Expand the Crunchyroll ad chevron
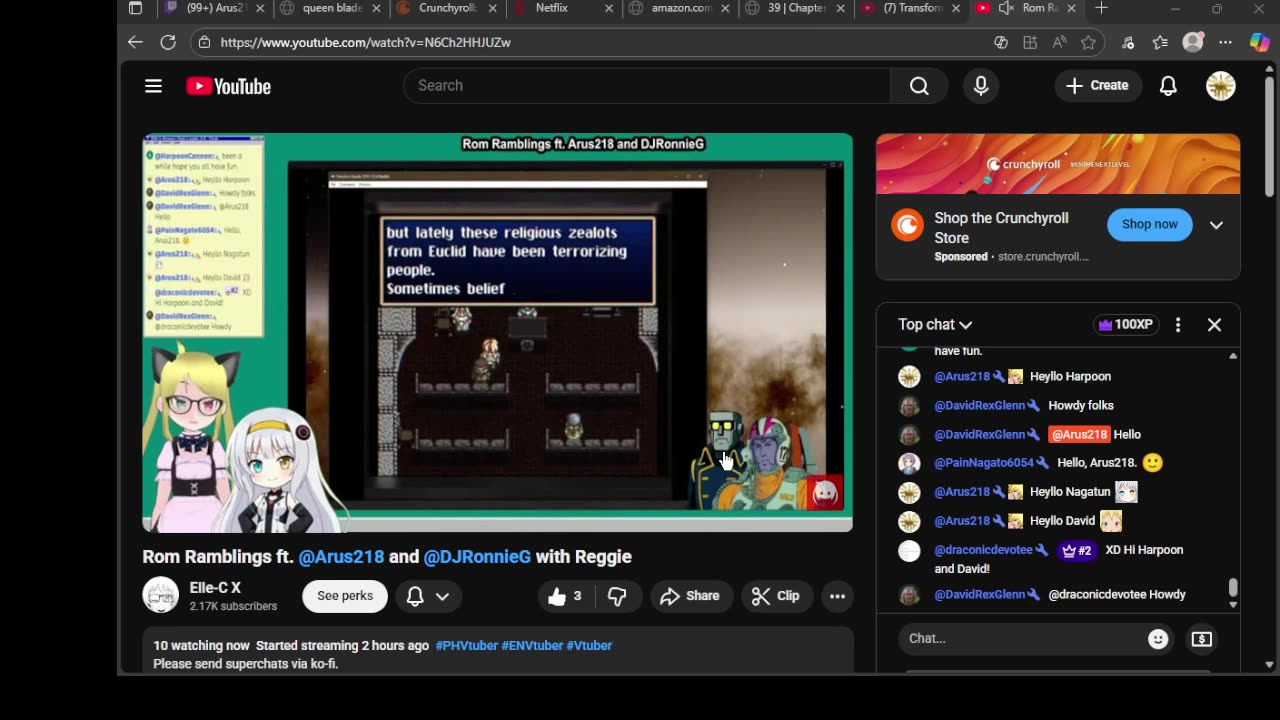The image size is (1280, 720). (1216, 225)
